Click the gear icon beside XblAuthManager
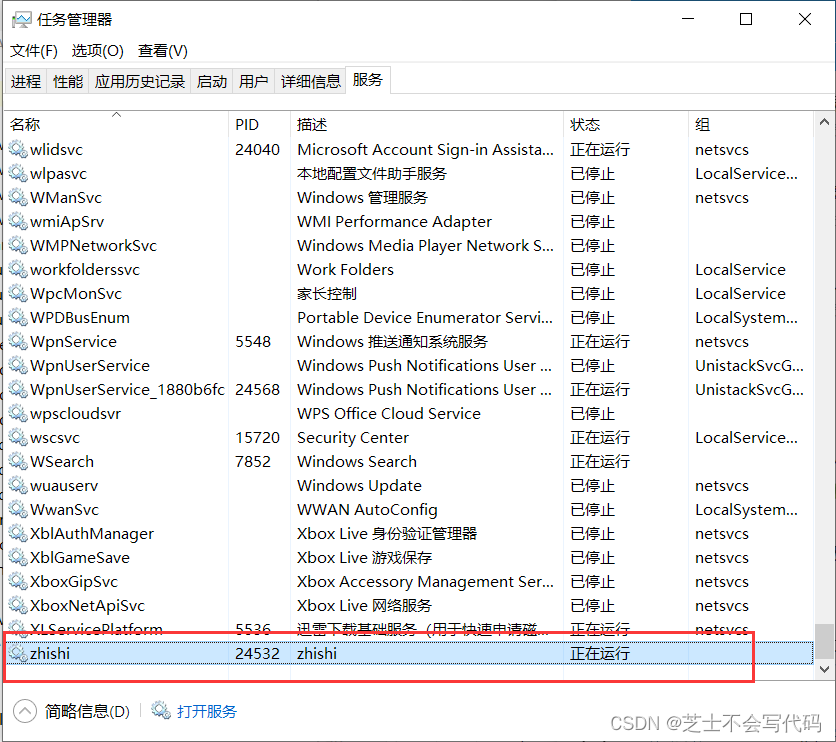The image size is (836, 742). tap(18, 533)
